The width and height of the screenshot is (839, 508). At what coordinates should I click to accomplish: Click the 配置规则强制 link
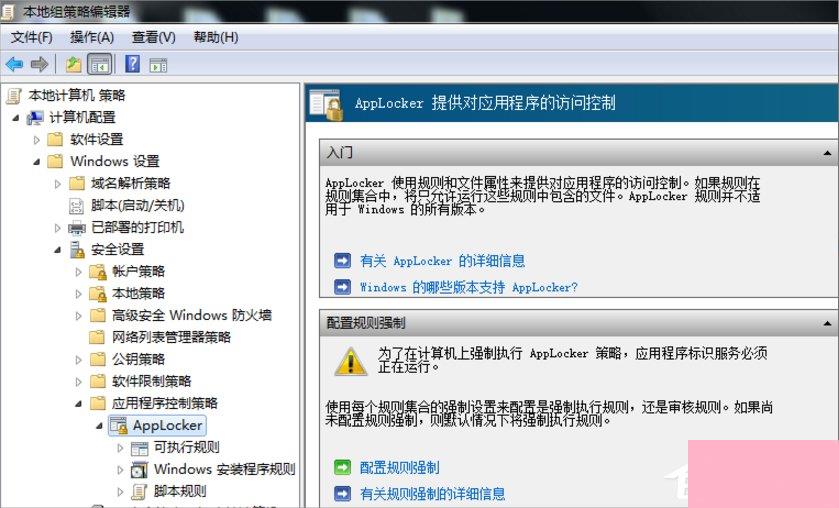[x=400, y=467]
